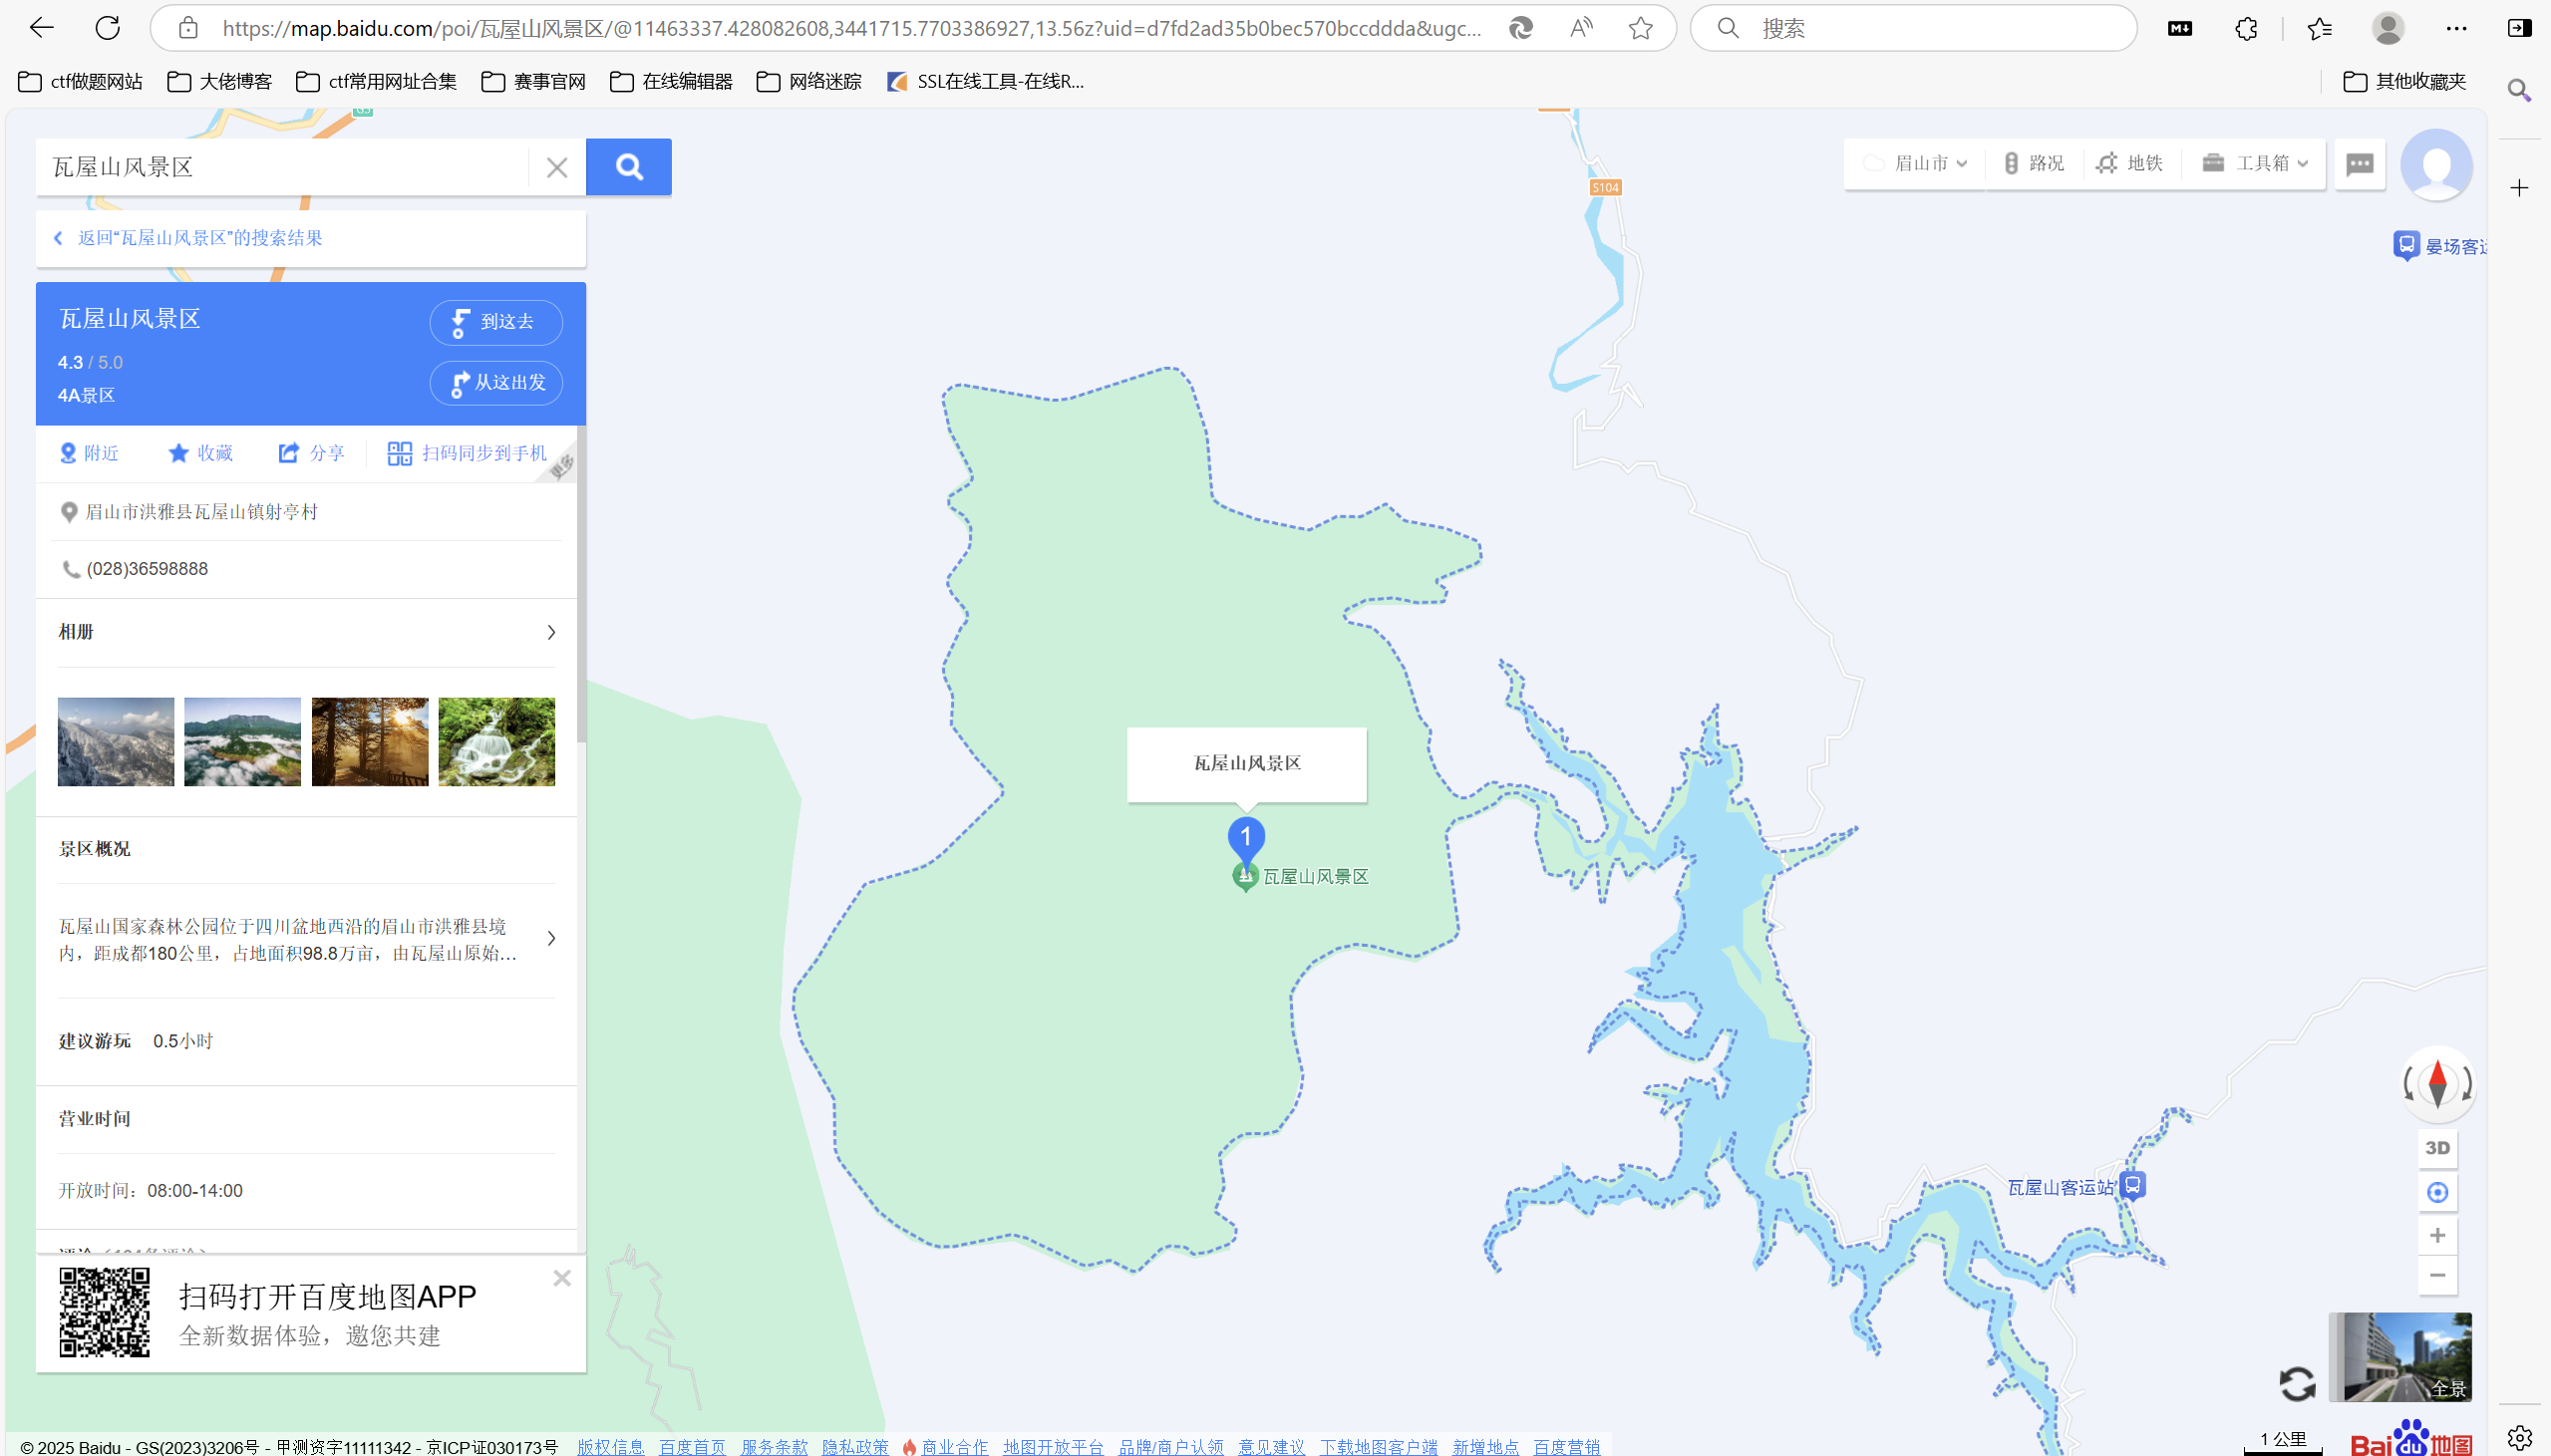Image resolution: width=2551 pixels, height=1456 pixels.
Task: Open the 全景 panorama thumbnail
Action: (2400, 1357)
